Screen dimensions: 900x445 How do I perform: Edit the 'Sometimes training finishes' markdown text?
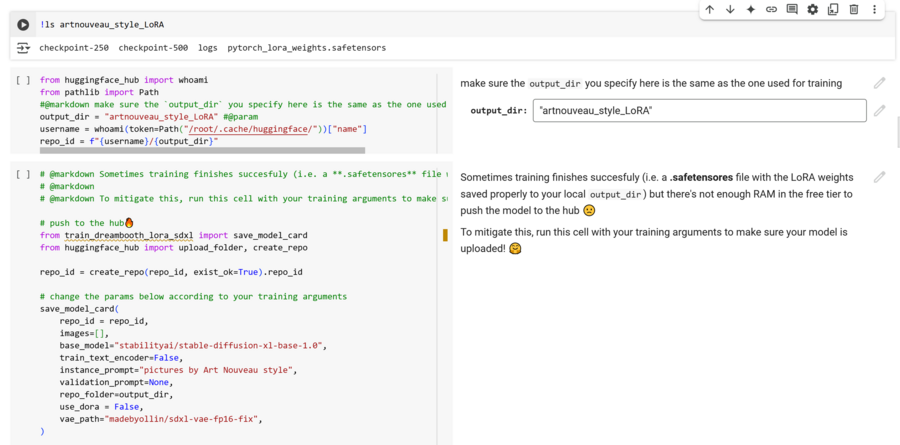879,177
